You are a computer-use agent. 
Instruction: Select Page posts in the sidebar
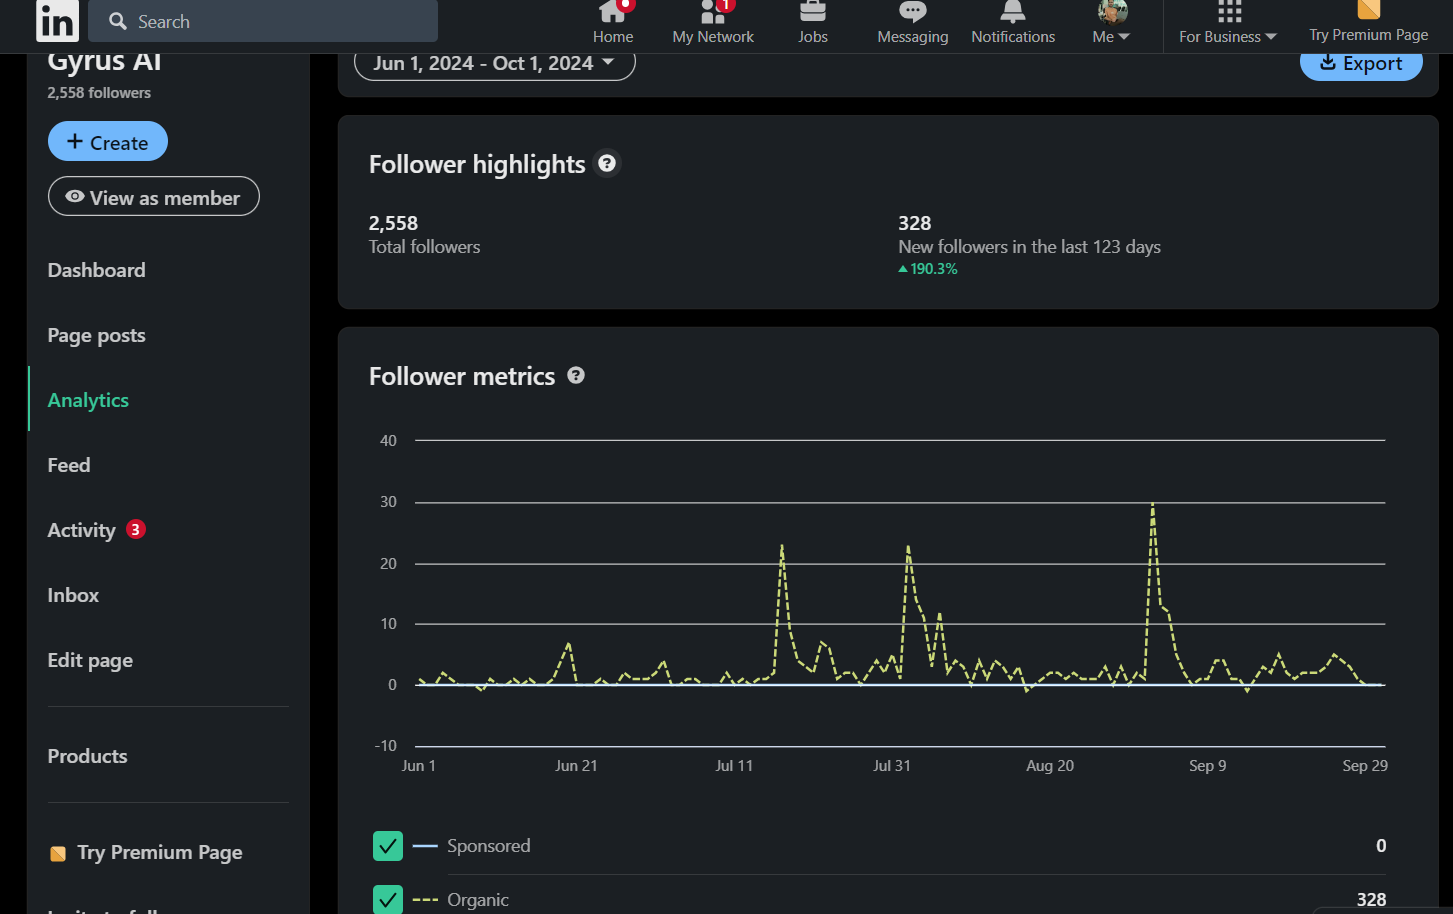point(96,335)
